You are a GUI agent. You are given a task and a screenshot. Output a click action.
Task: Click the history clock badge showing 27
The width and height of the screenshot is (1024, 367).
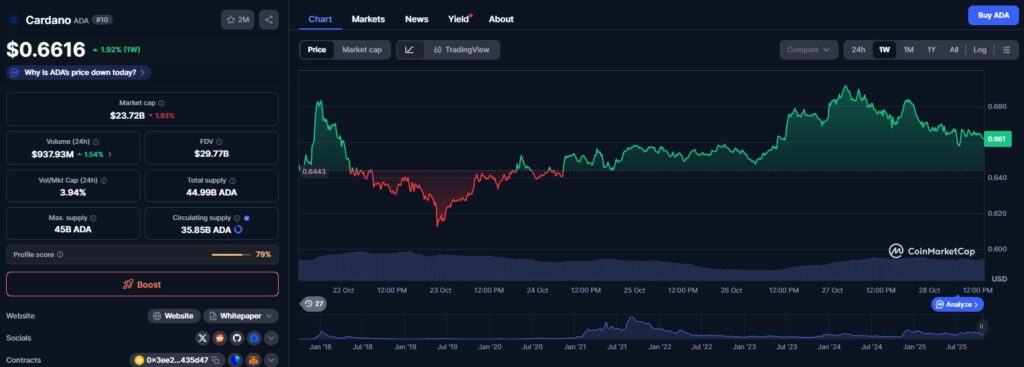(314, 304)
